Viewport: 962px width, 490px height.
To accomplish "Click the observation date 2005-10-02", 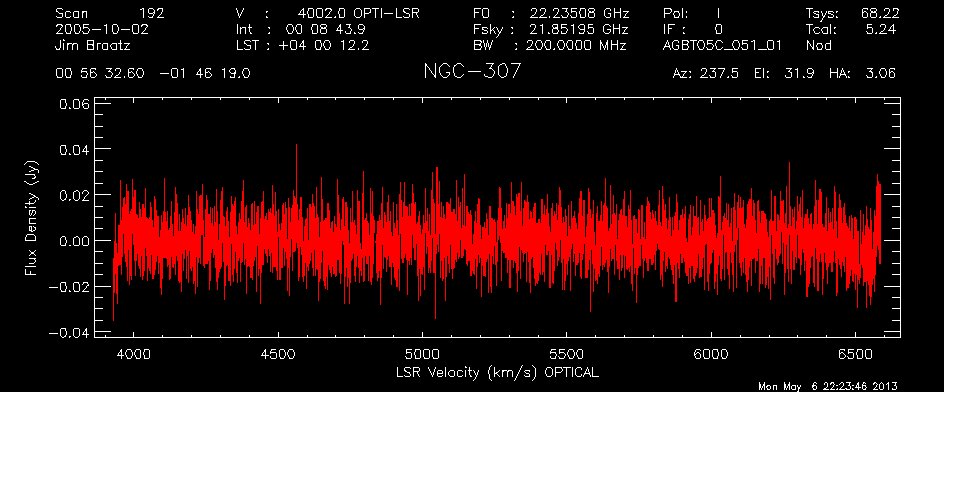I will tap(102, 29).
